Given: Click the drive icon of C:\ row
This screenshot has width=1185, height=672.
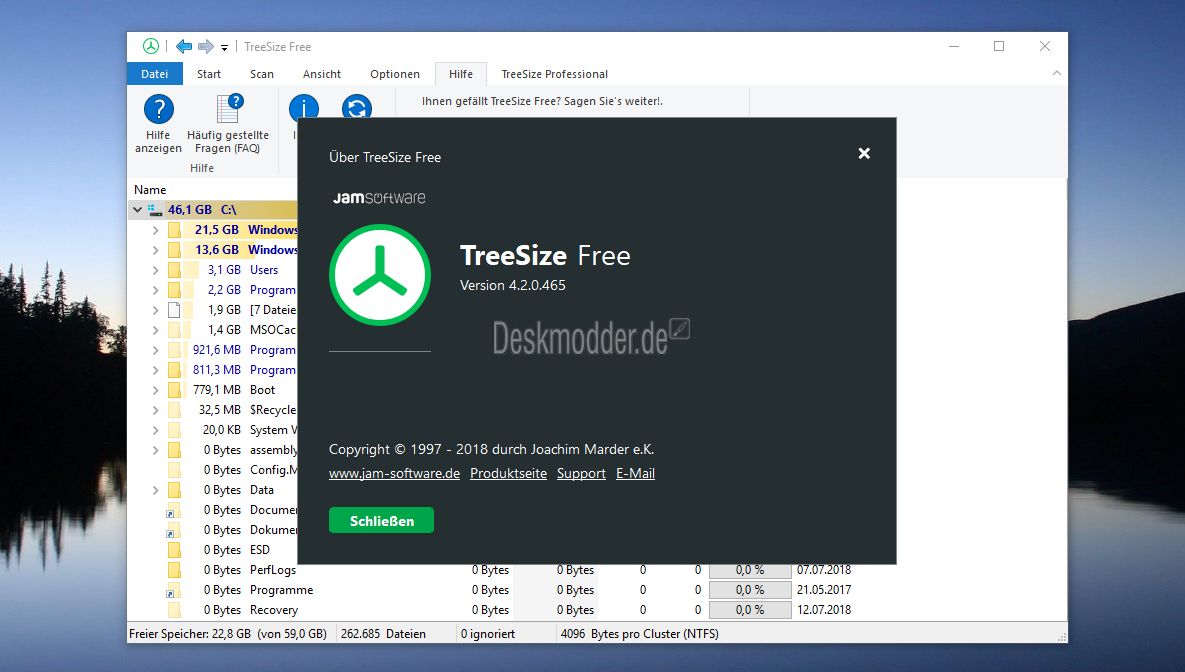Looking at the screenshot, I should pyautogui.click(x=155, y=210).
